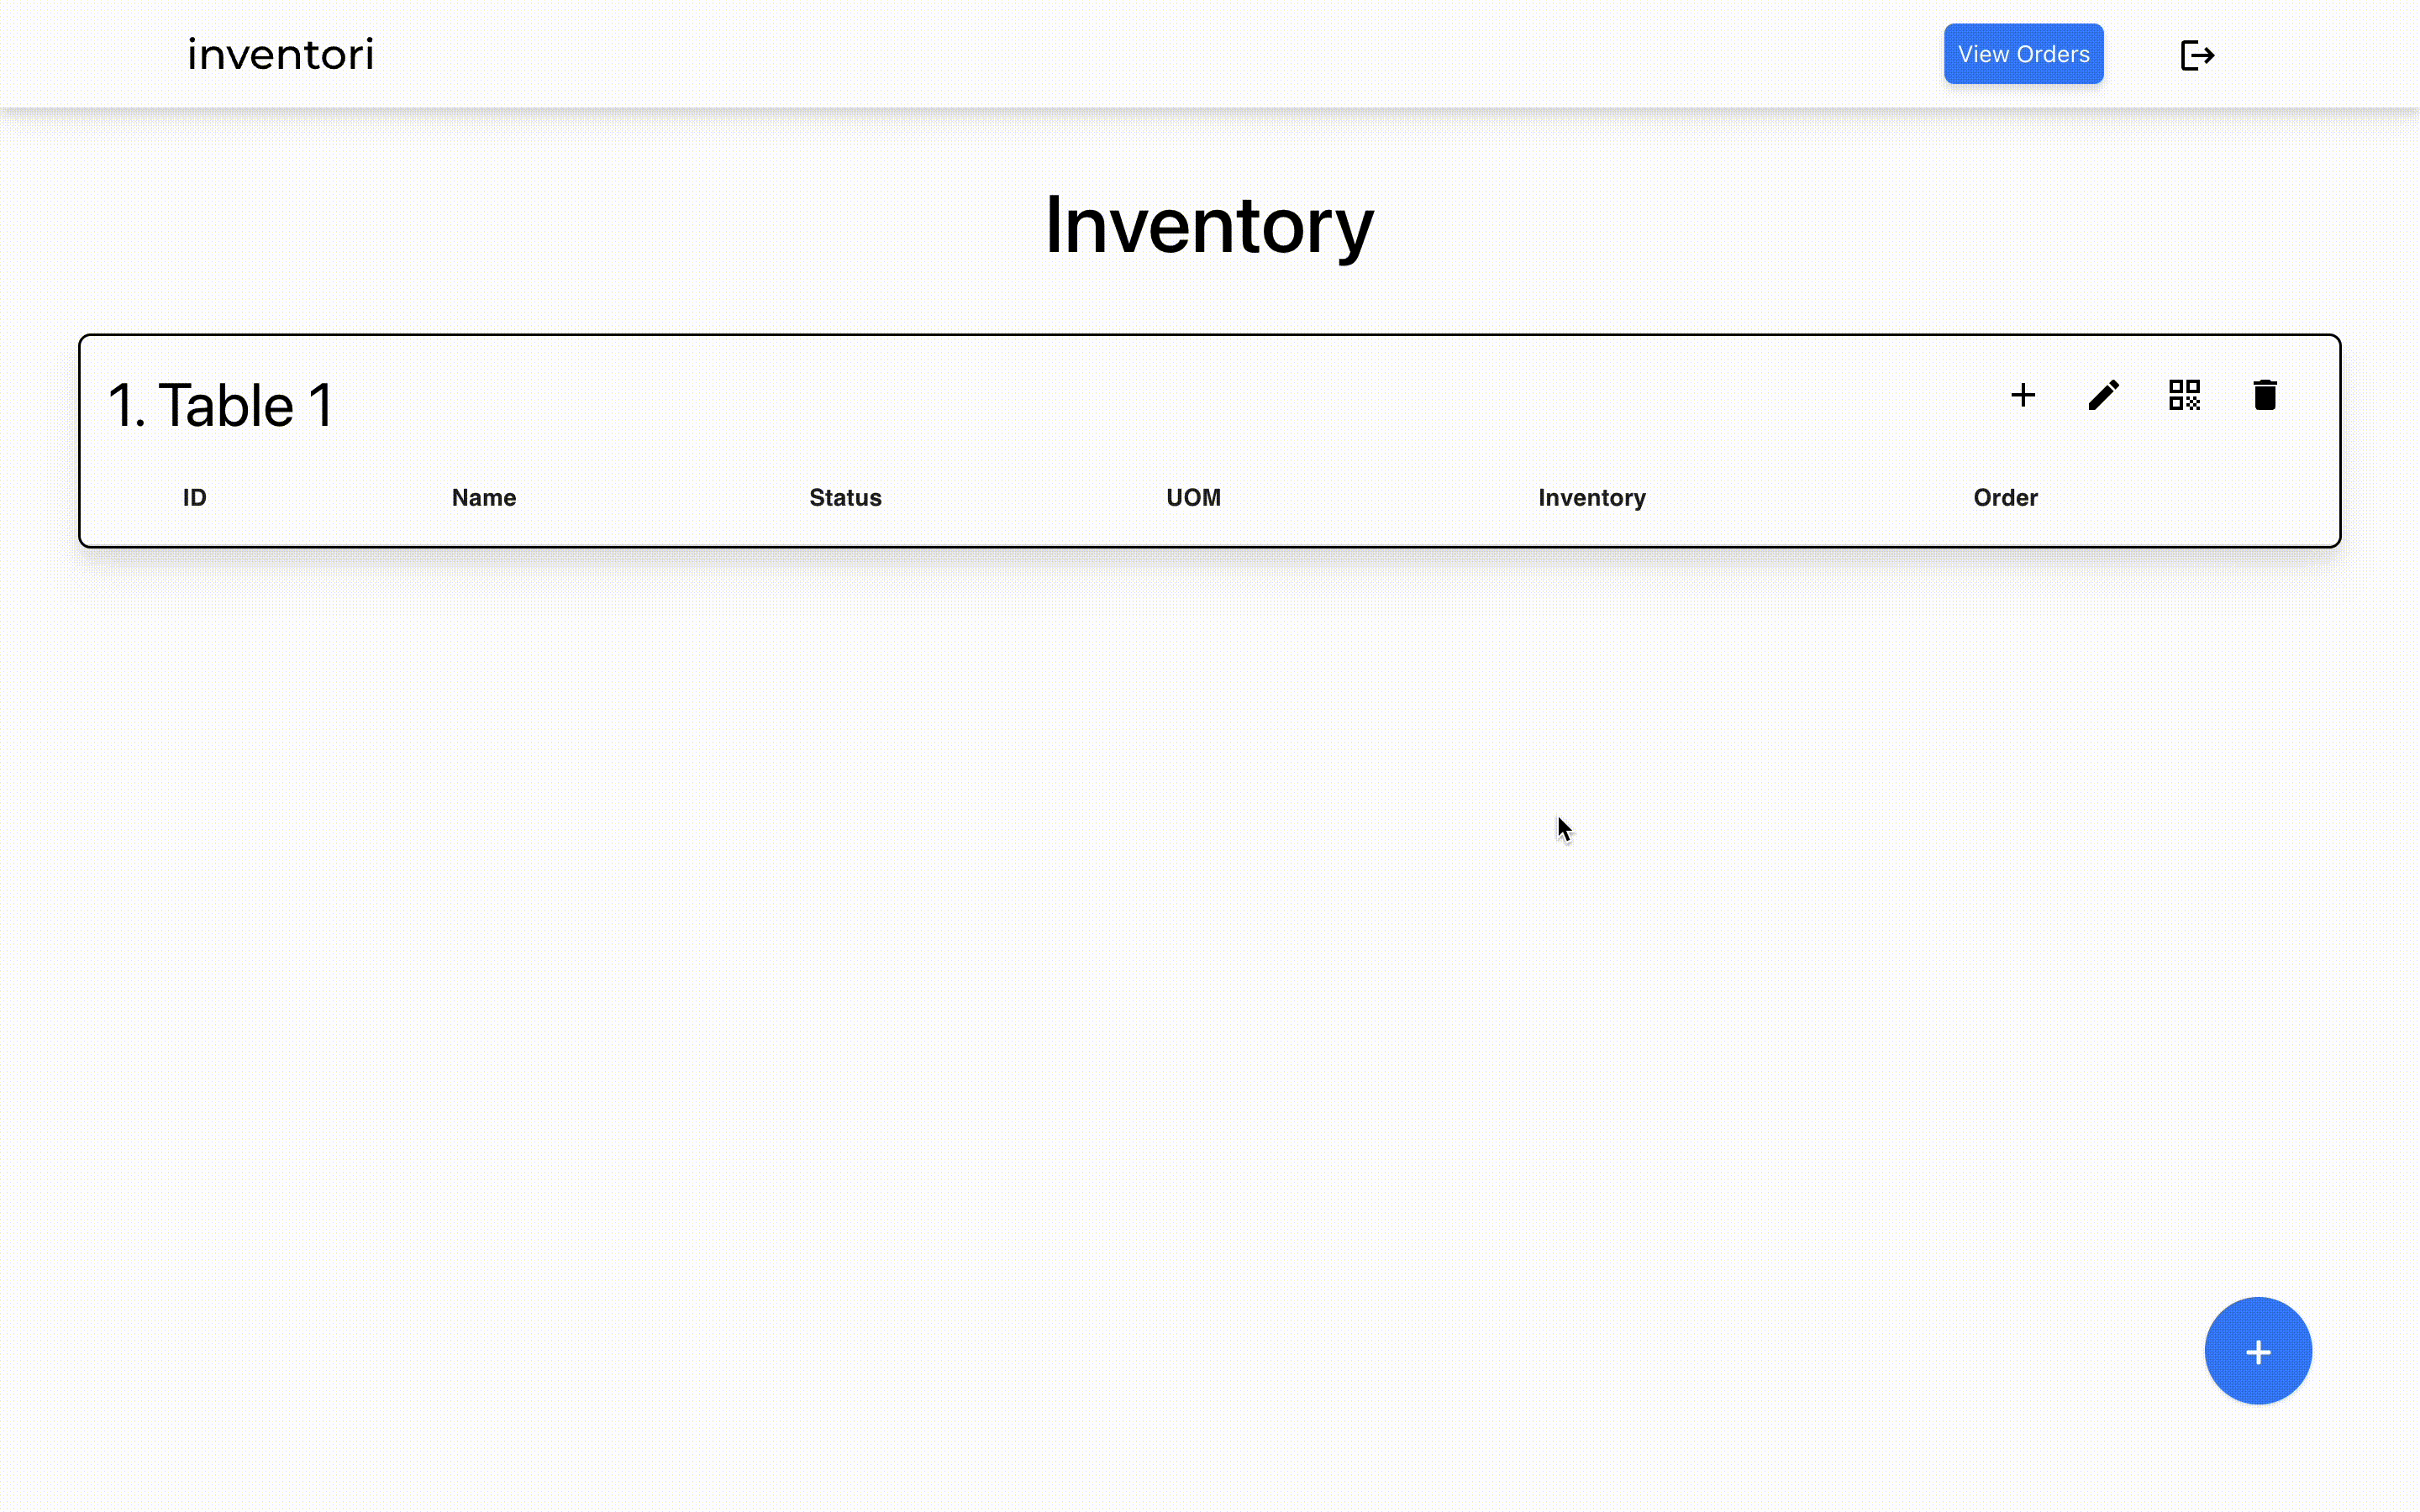This screenshot has height=1512, width=2420.
Task: Click the Inventory column header in table
Action: 1592,498
